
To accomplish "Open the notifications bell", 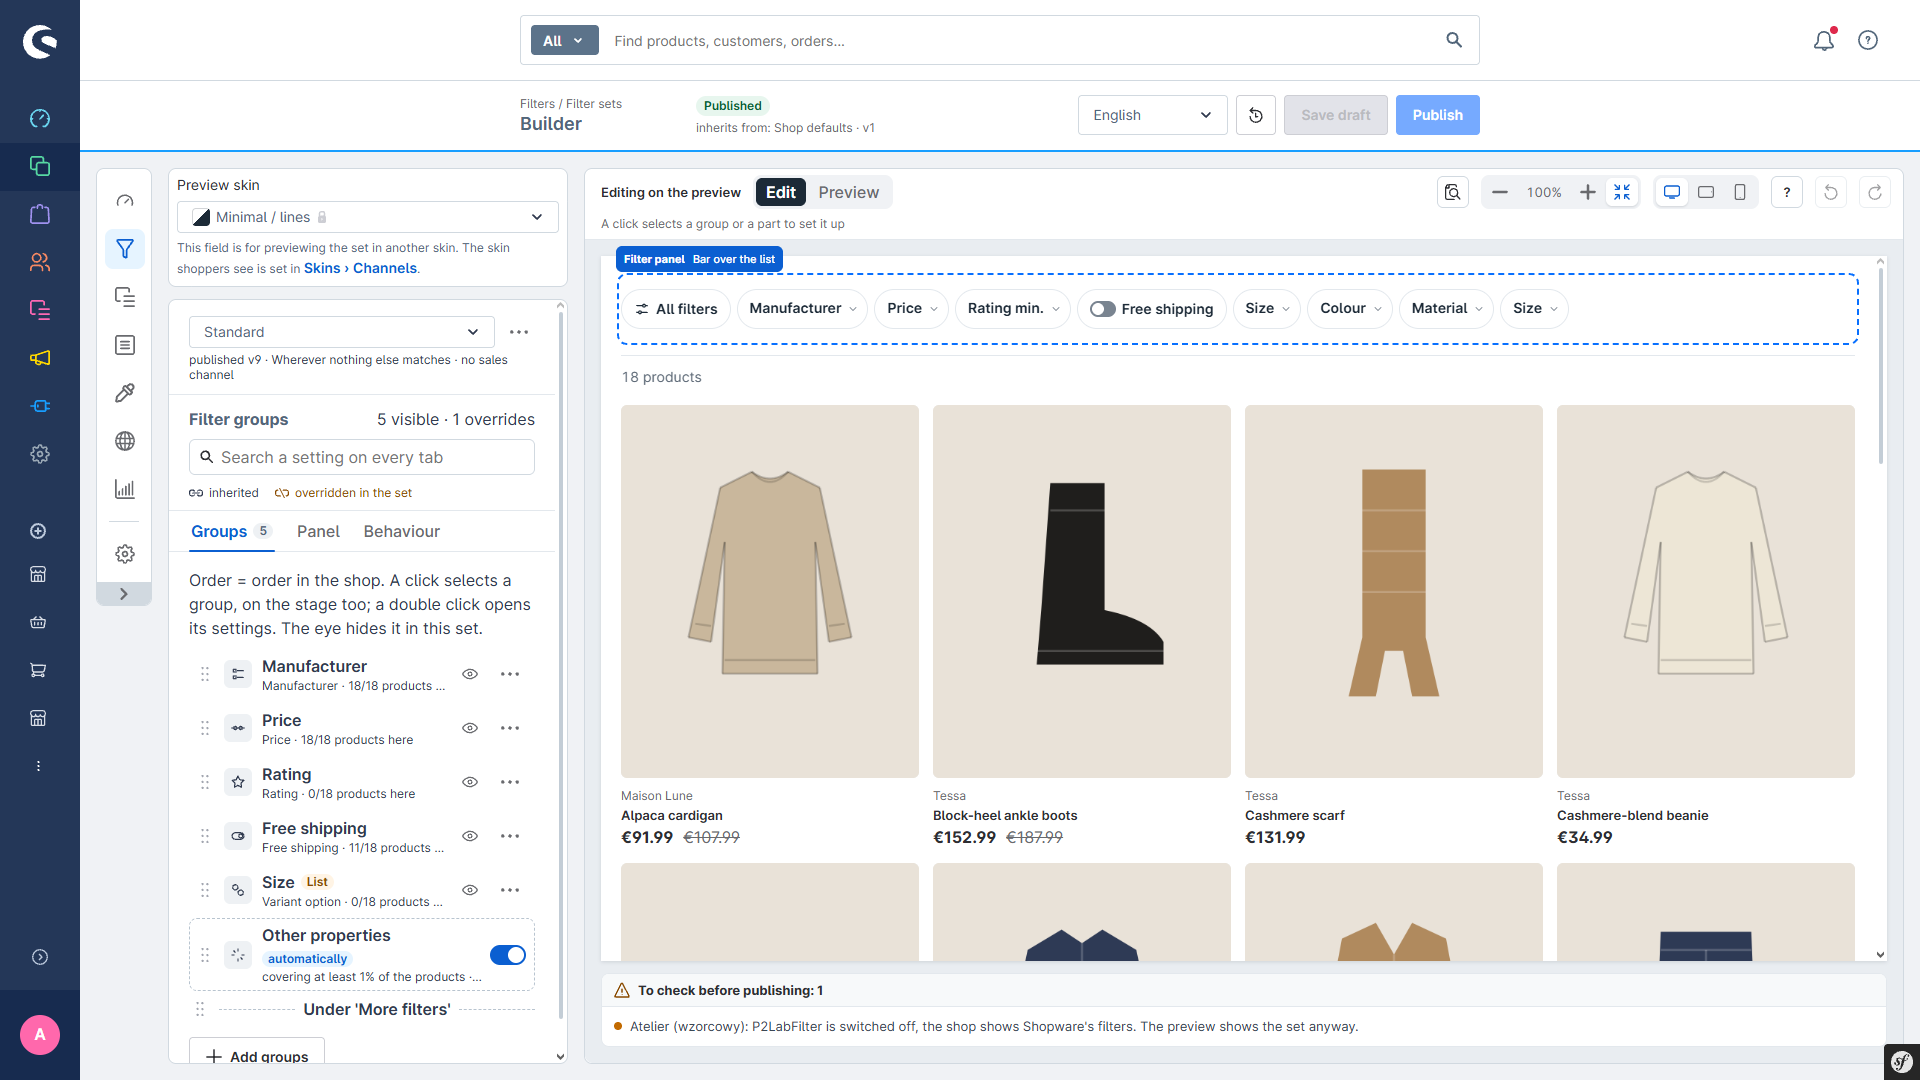I will point(1824,40).
